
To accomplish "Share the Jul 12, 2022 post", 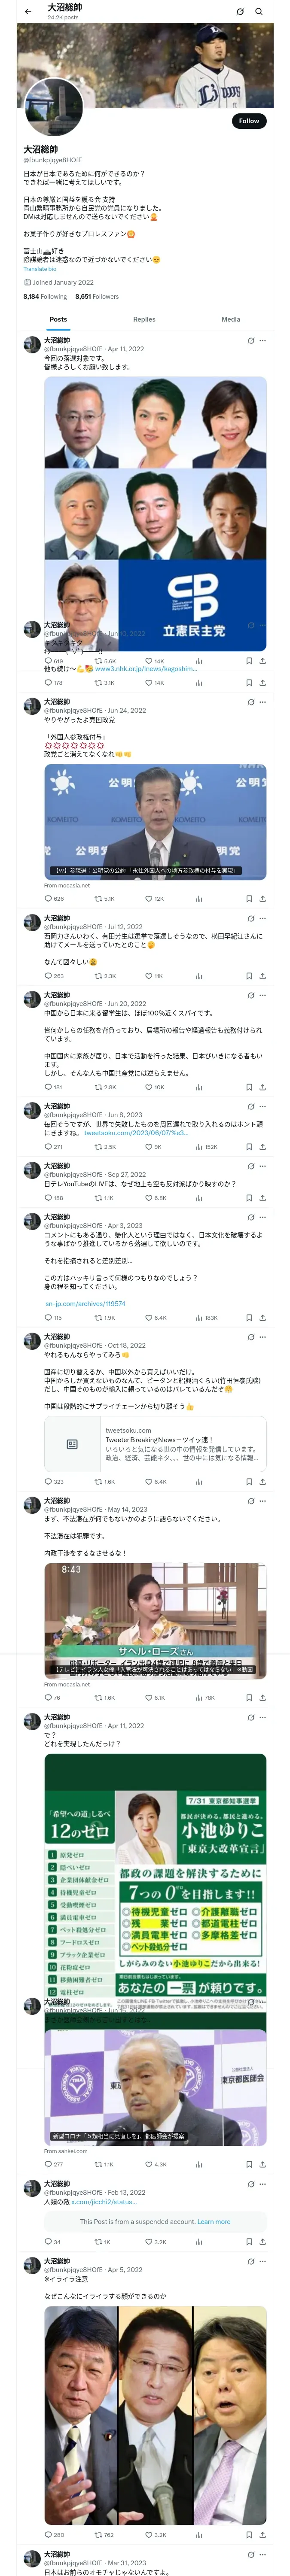I will (x=262, y=975).
